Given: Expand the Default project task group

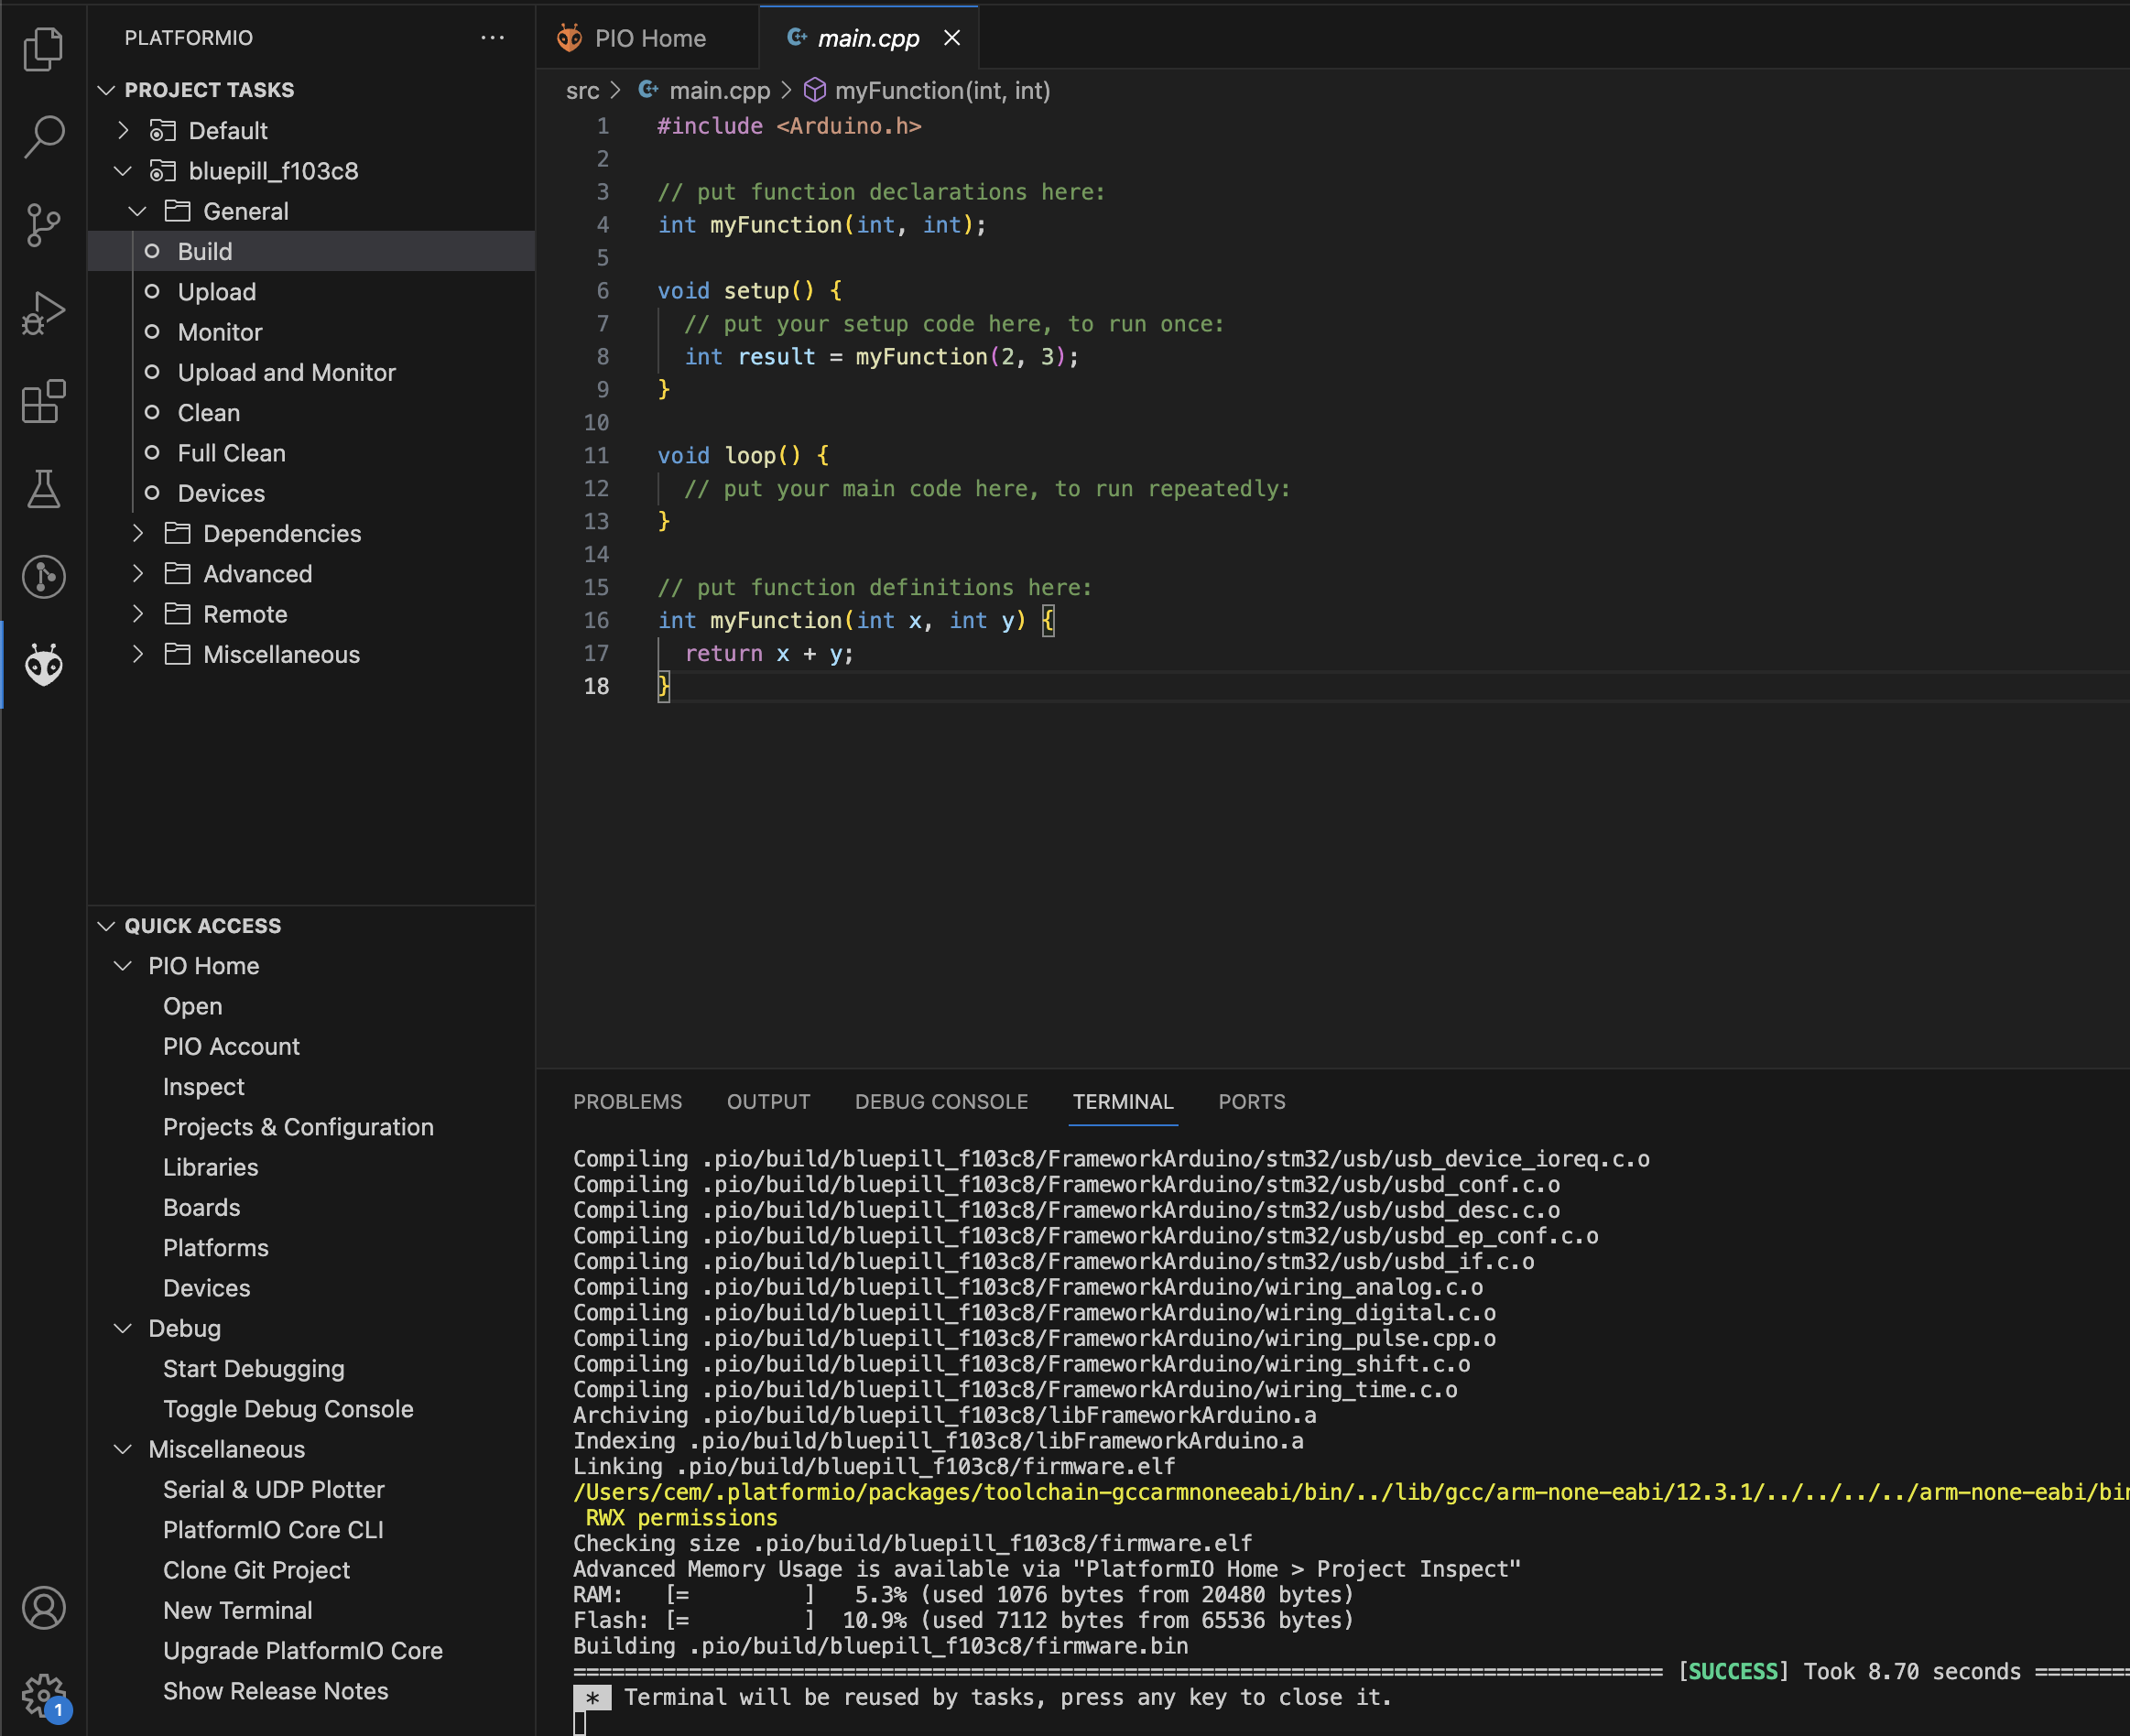Looking at the screenshot, I should (x=123, y=130).
